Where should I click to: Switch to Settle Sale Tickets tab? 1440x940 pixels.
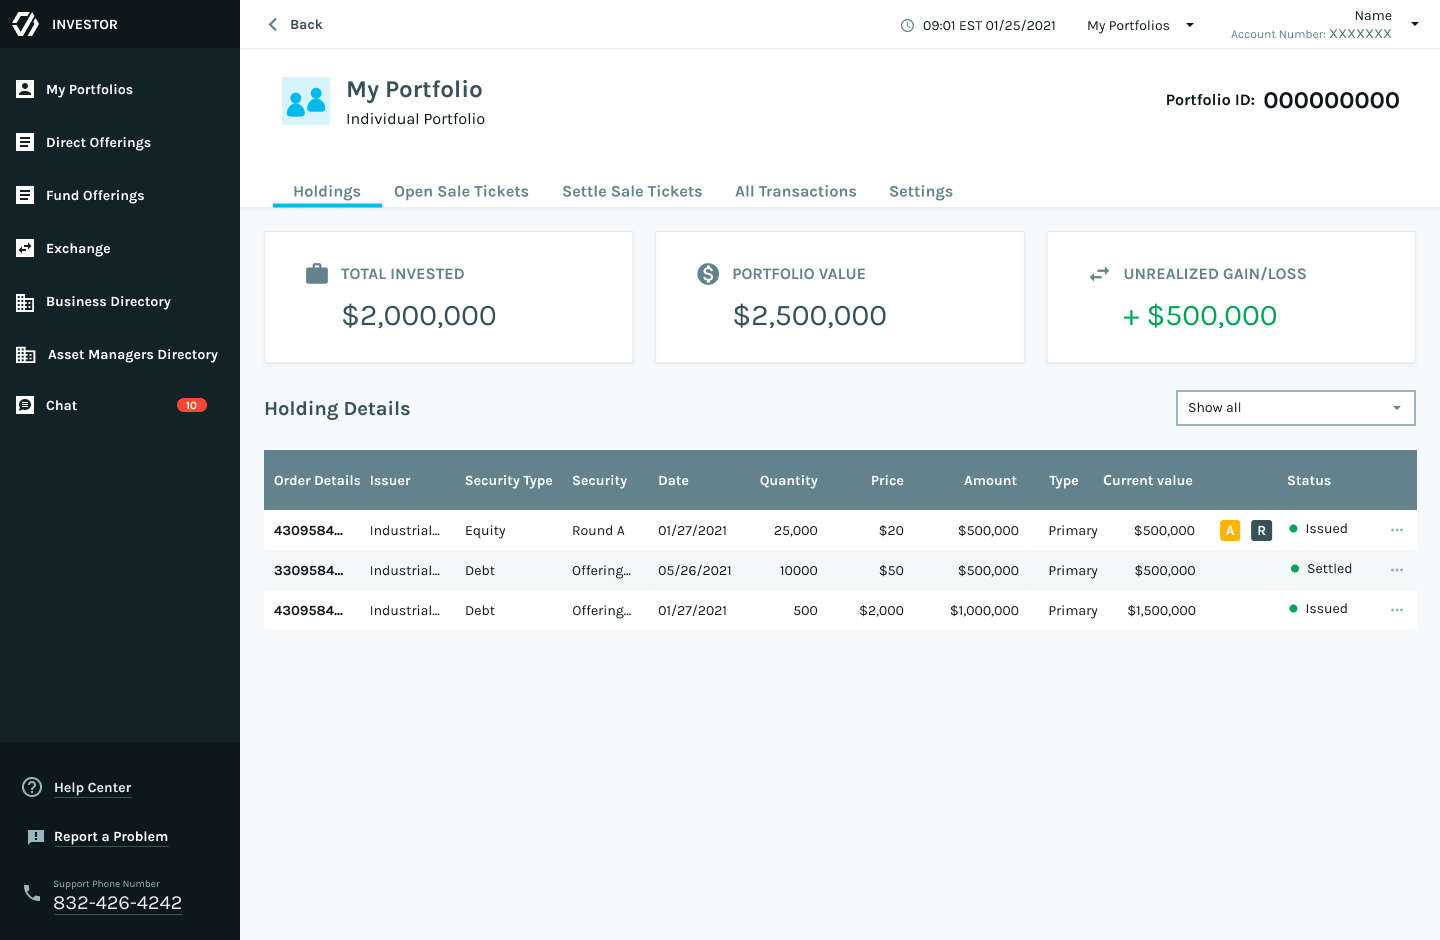pos(632,191)
